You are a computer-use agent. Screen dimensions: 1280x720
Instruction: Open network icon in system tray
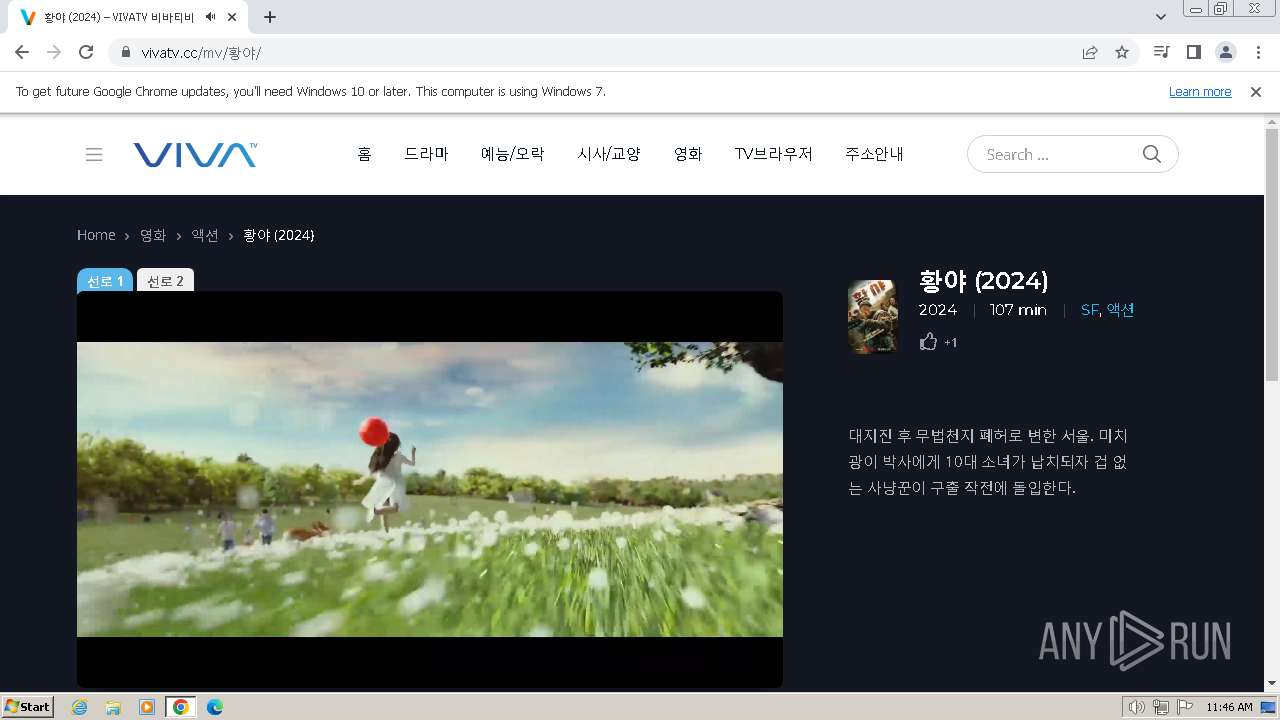1160,707
